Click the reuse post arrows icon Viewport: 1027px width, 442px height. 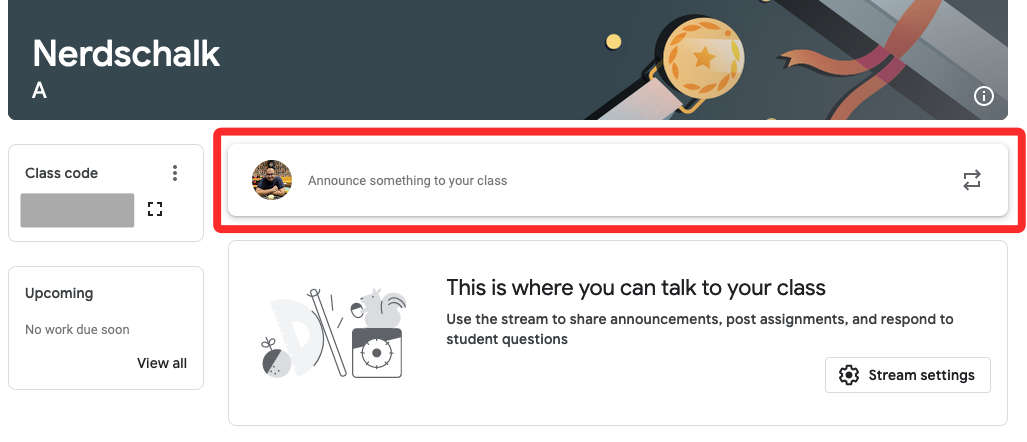click(x=972, y=180)
